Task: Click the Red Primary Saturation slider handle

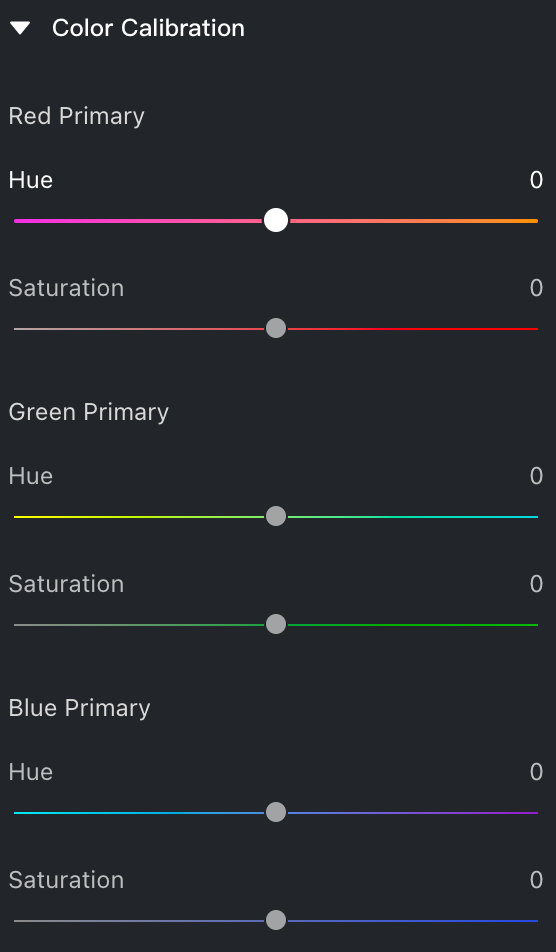Action: [x=276, y=328]
